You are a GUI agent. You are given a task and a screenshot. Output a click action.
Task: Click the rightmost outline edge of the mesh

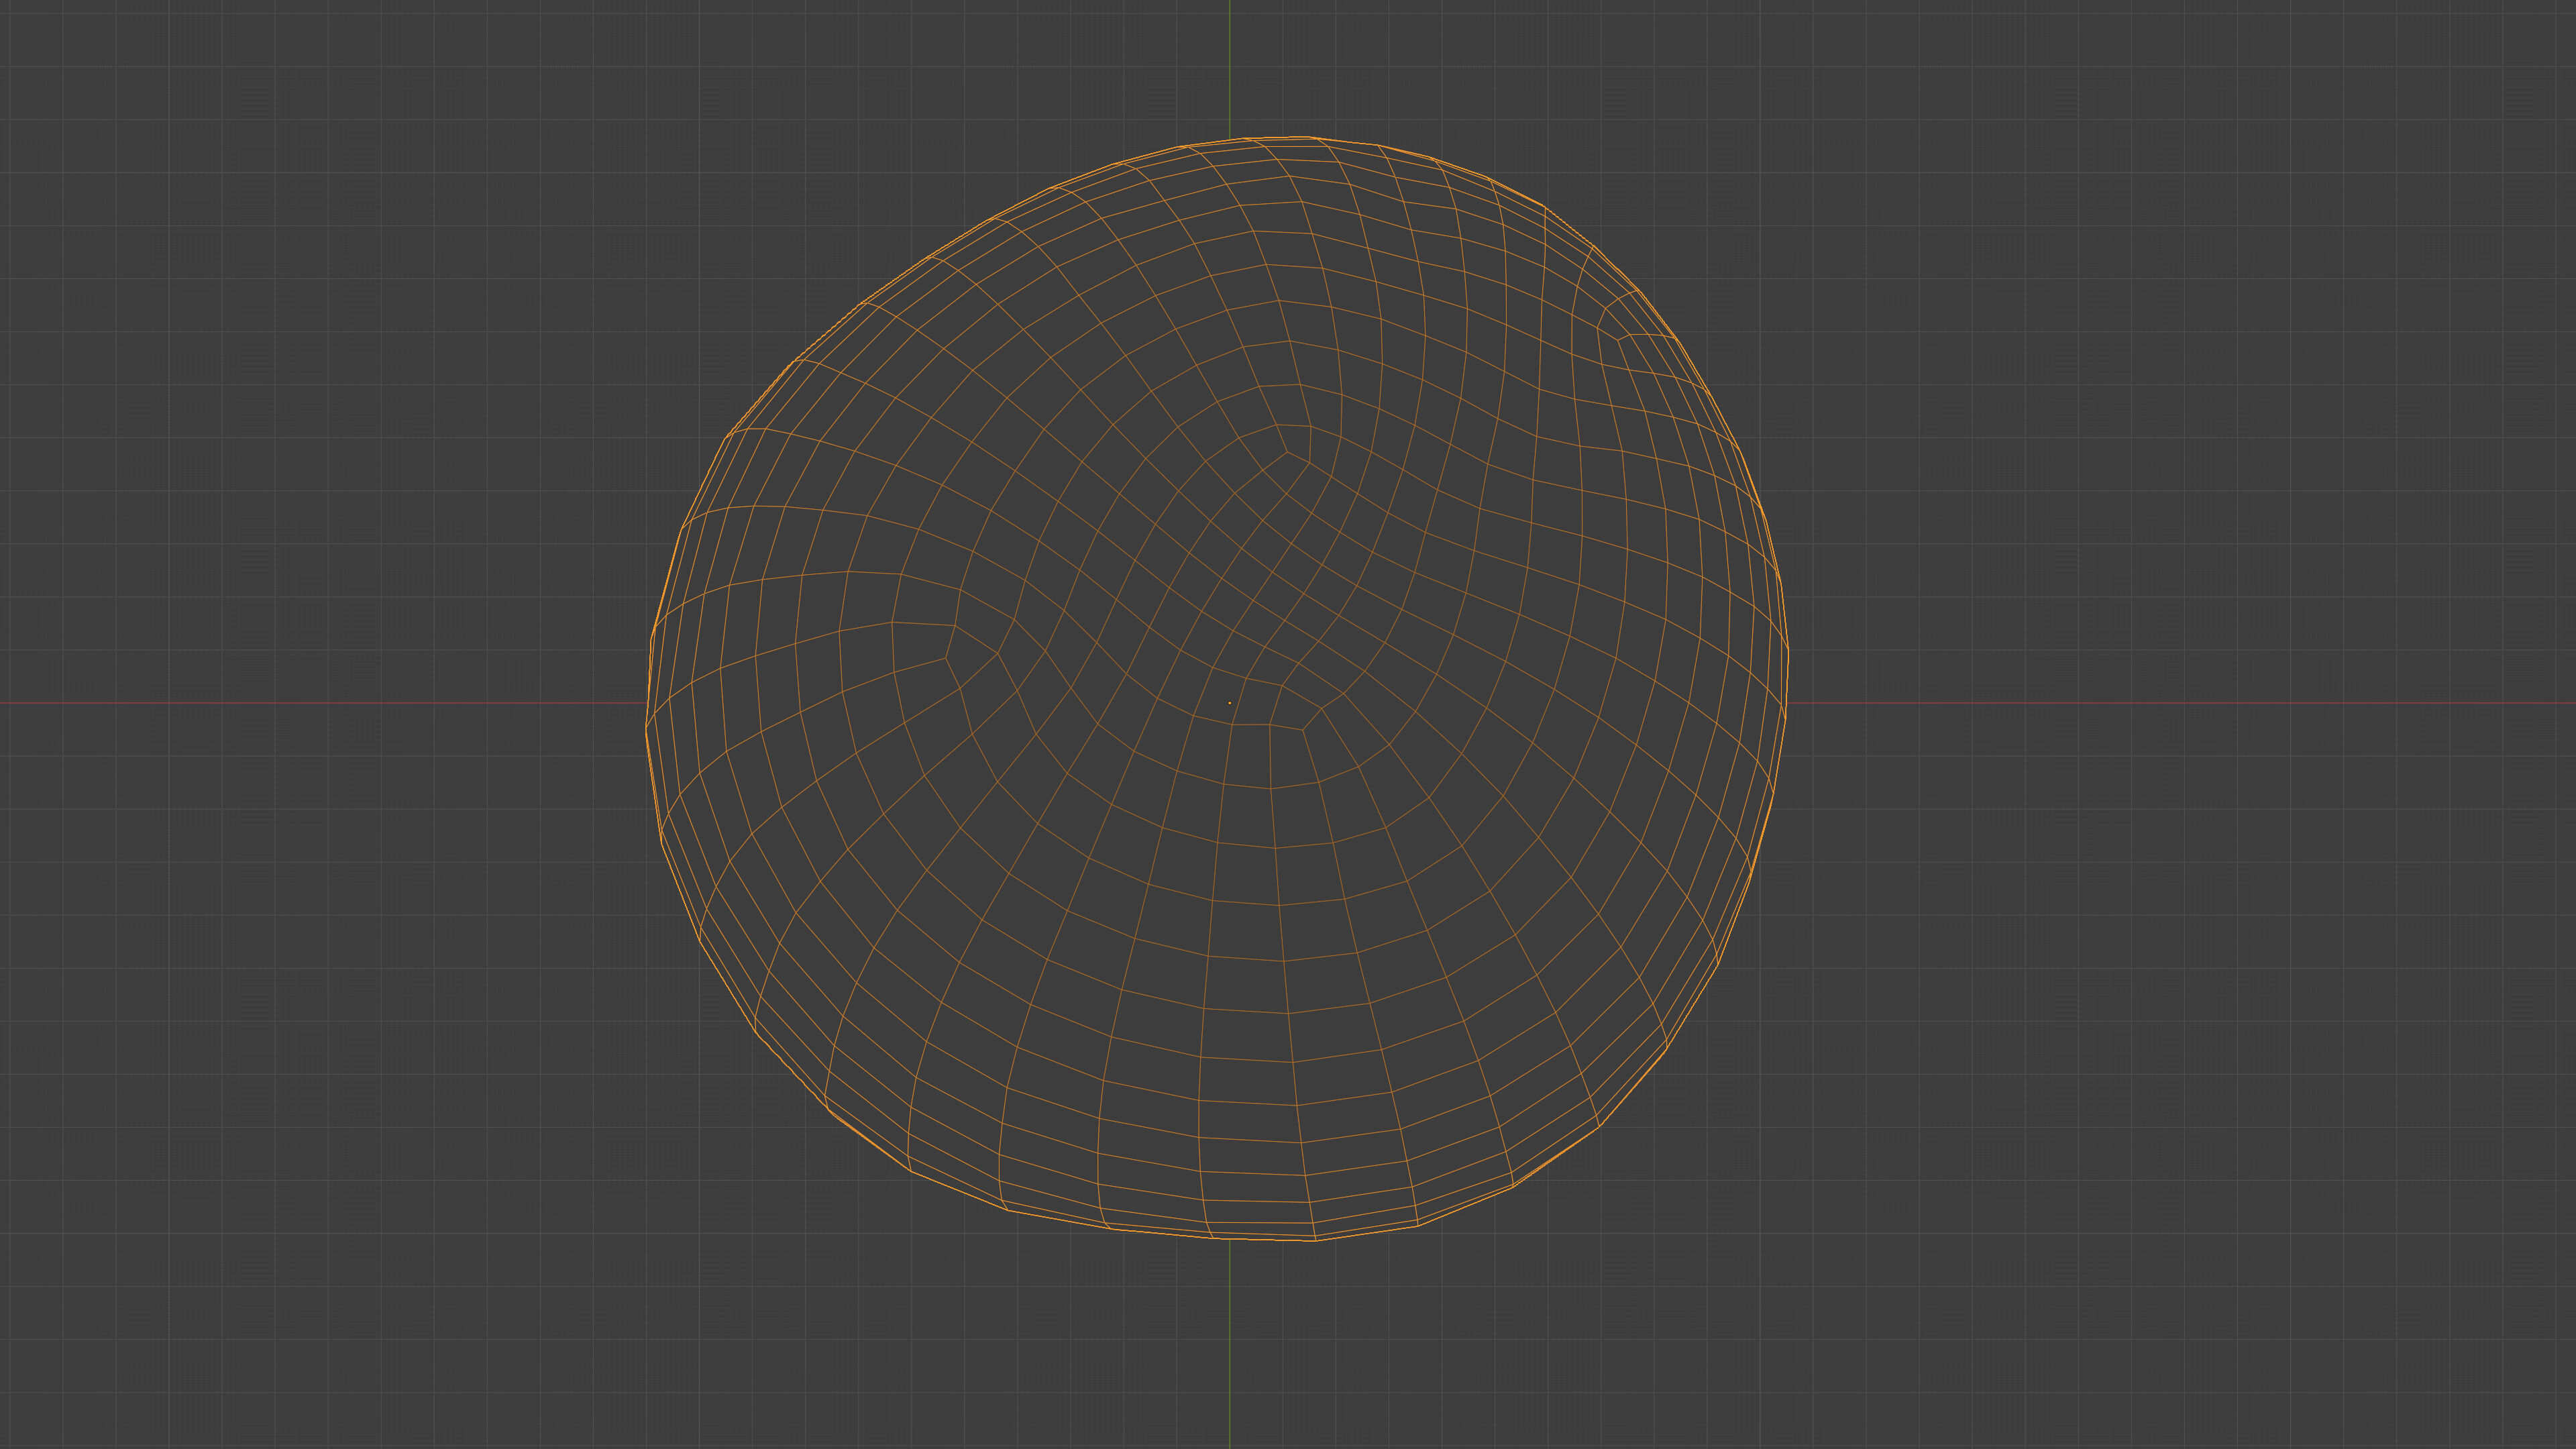tap(1788, 655)
